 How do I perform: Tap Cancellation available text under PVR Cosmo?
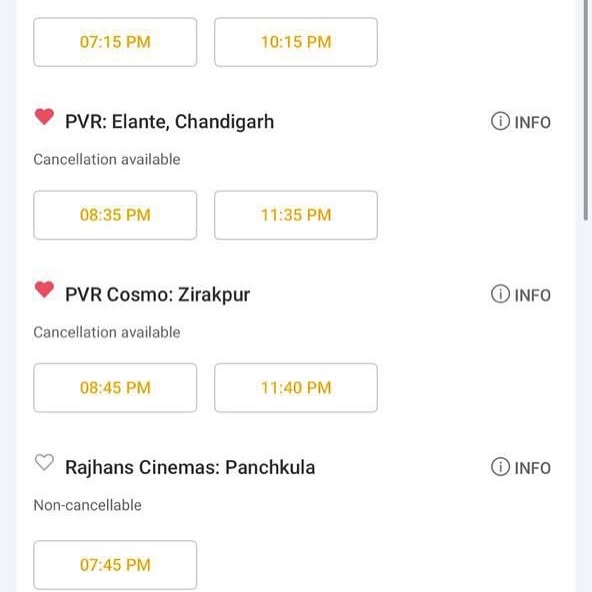(x=107, y=333)
